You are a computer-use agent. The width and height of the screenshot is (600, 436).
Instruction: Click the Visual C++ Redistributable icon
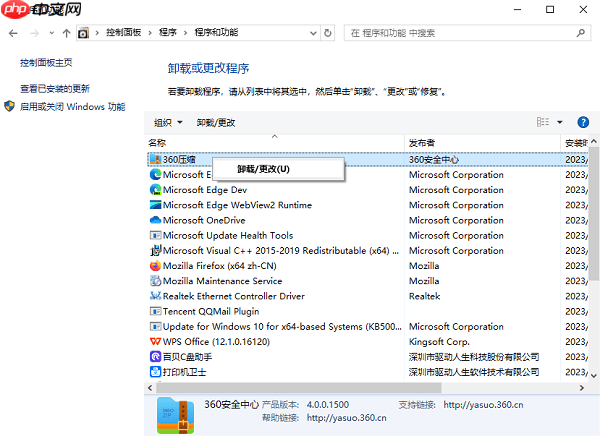pos(155,251)
